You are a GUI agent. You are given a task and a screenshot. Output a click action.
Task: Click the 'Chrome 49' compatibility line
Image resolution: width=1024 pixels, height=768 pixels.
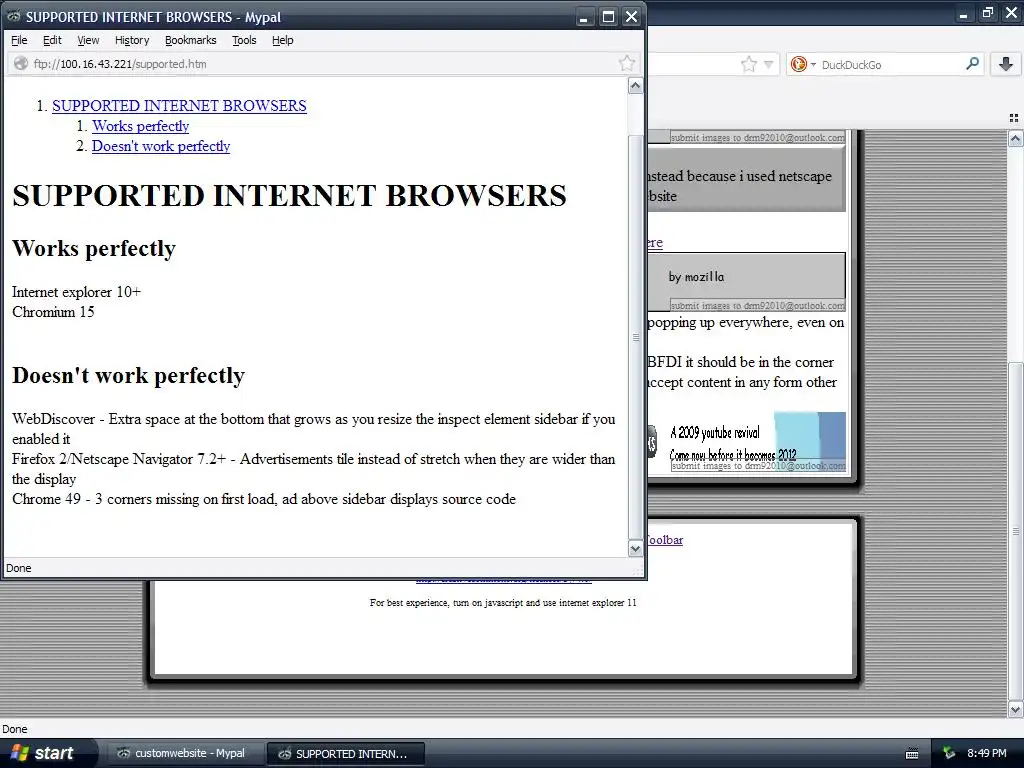(264, 500)
